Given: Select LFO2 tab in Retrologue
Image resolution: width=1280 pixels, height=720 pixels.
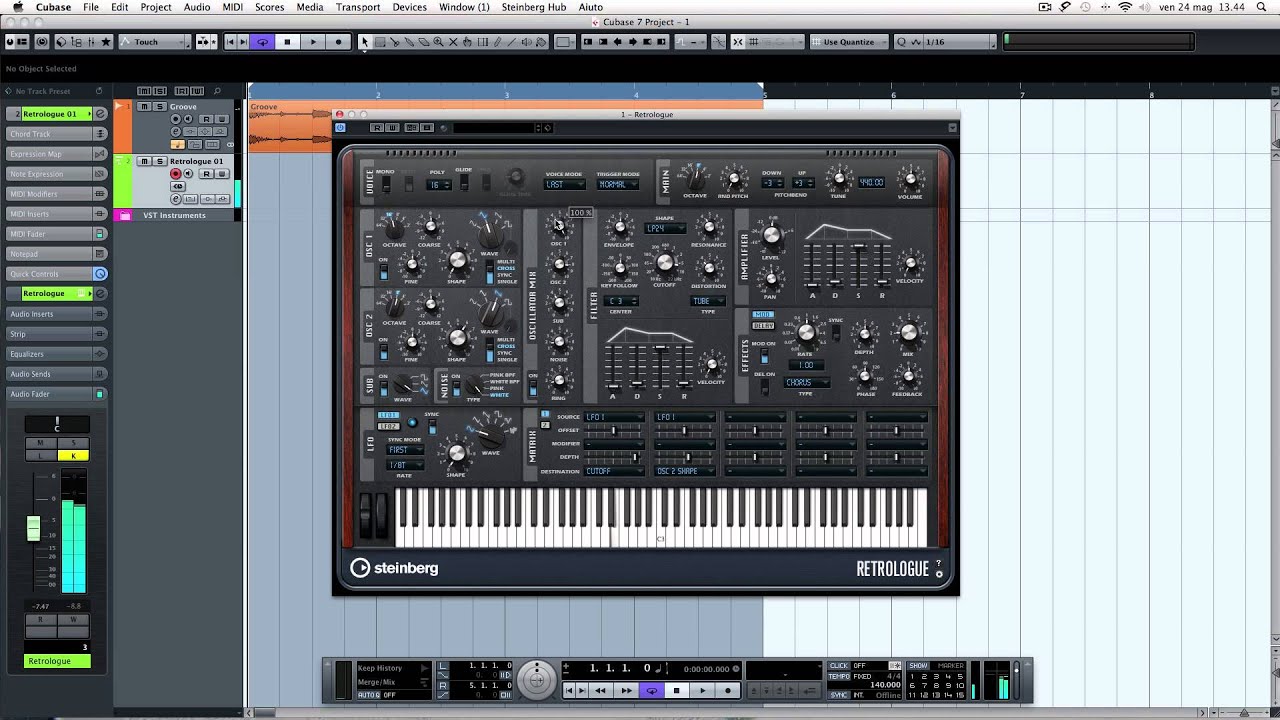Looking at the screenshot, I should click(x=388, y=426).
